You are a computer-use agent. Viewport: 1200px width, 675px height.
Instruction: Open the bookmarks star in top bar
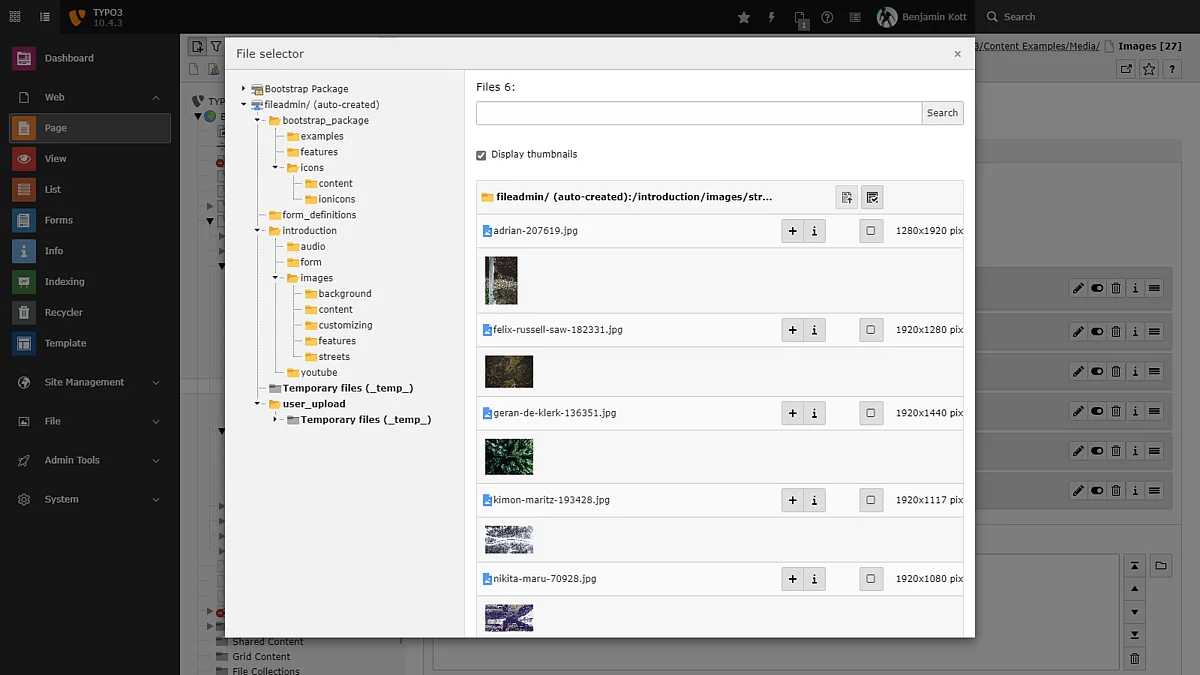coord(743,17)
